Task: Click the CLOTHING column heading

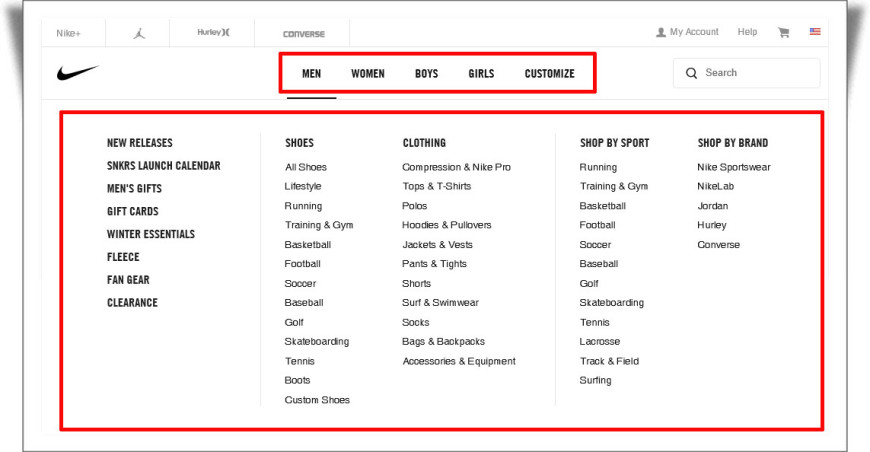Action: 424,143
